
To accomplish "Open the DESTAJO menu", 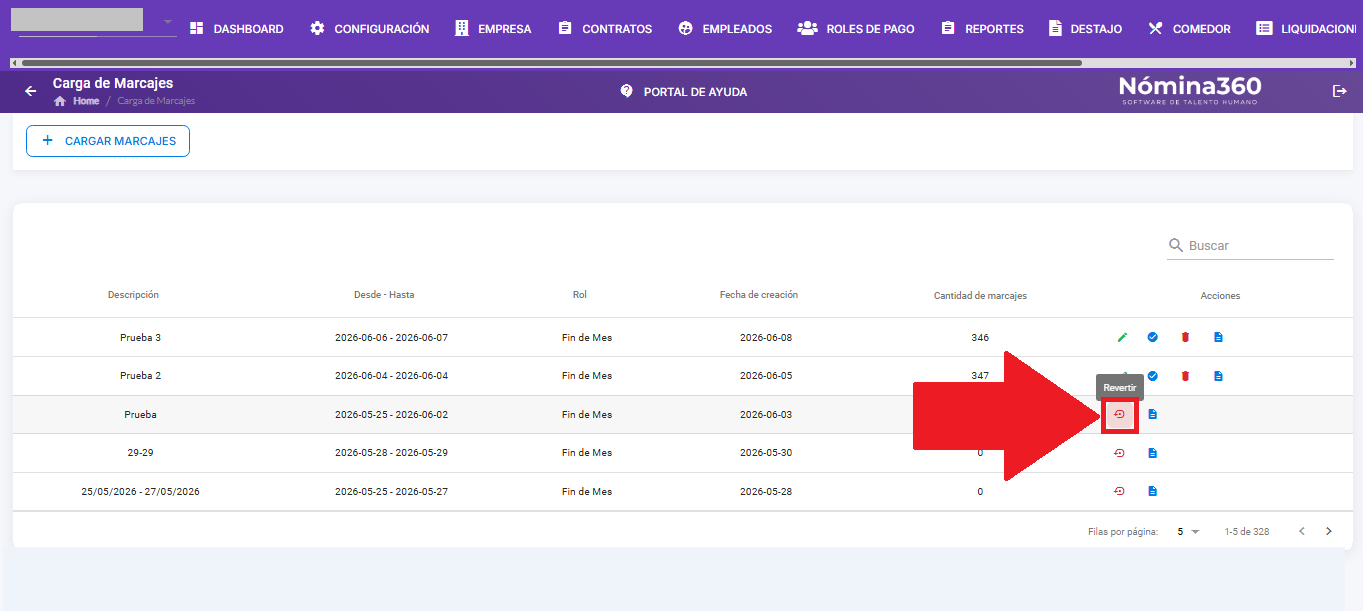I will [1085, 29].
